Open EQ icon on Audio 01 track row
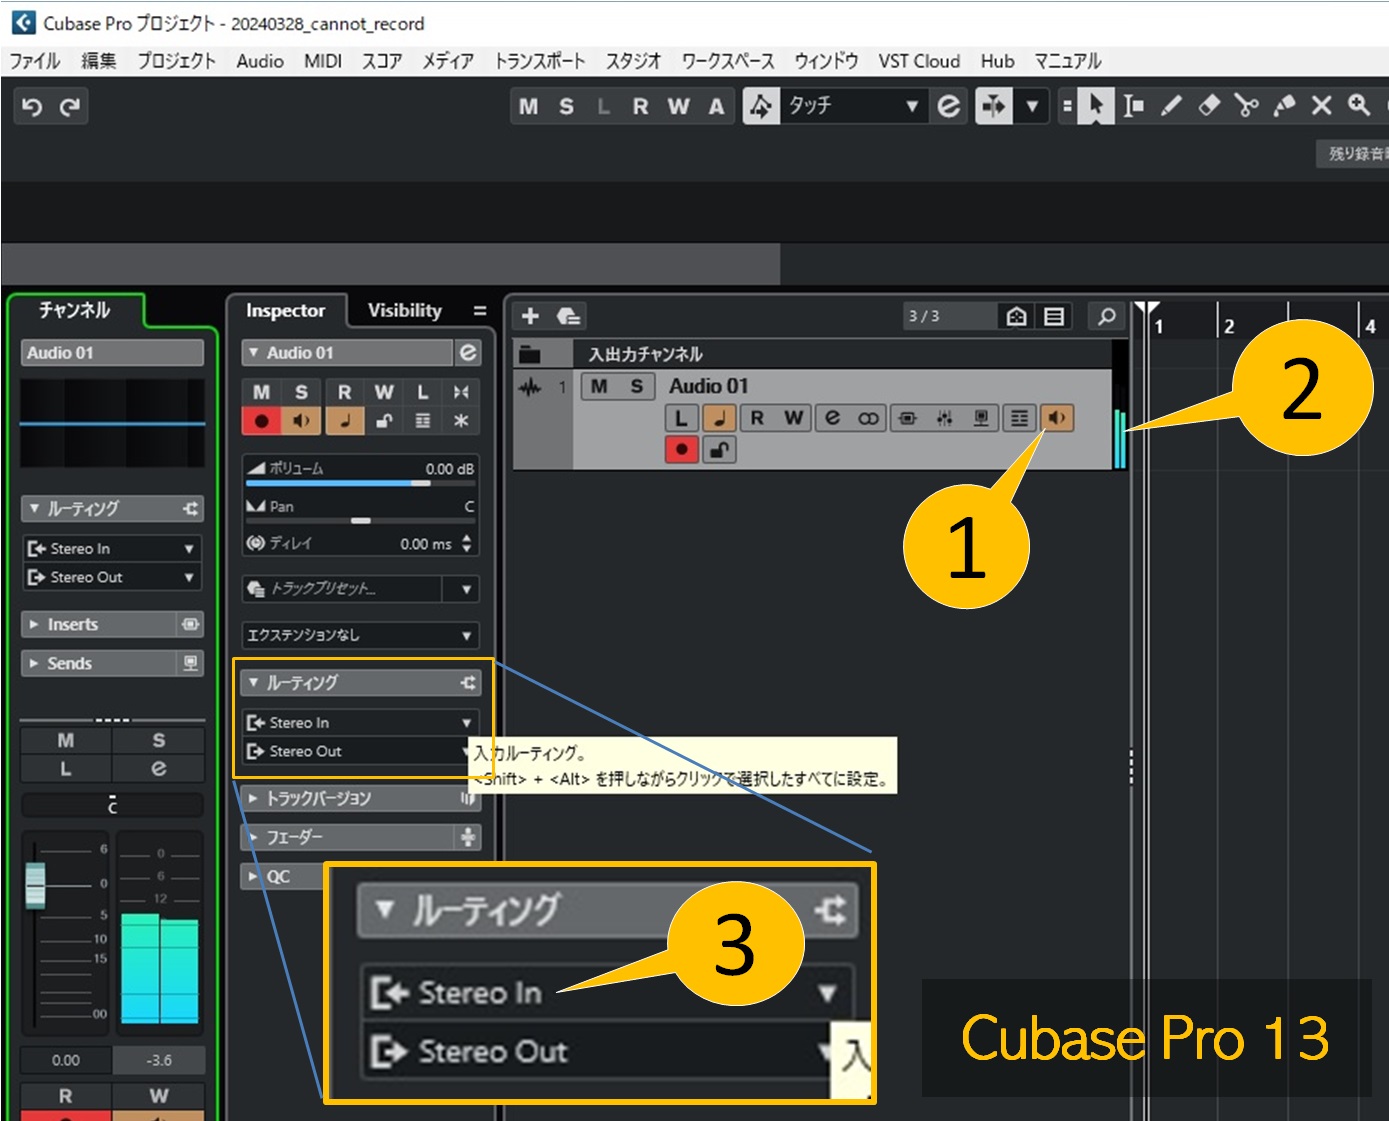 (x=944, y=418)
